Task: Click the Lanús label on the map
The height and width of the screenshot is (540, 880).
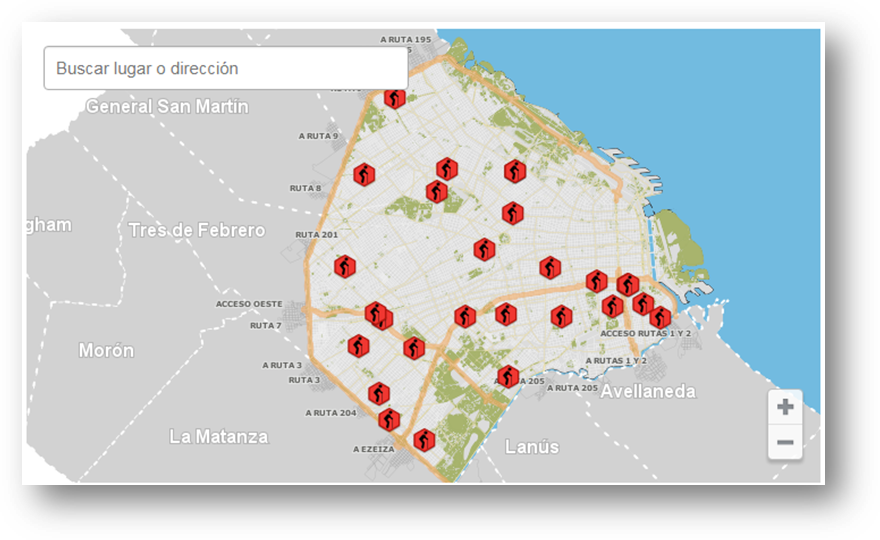Action: coord(532,446)
